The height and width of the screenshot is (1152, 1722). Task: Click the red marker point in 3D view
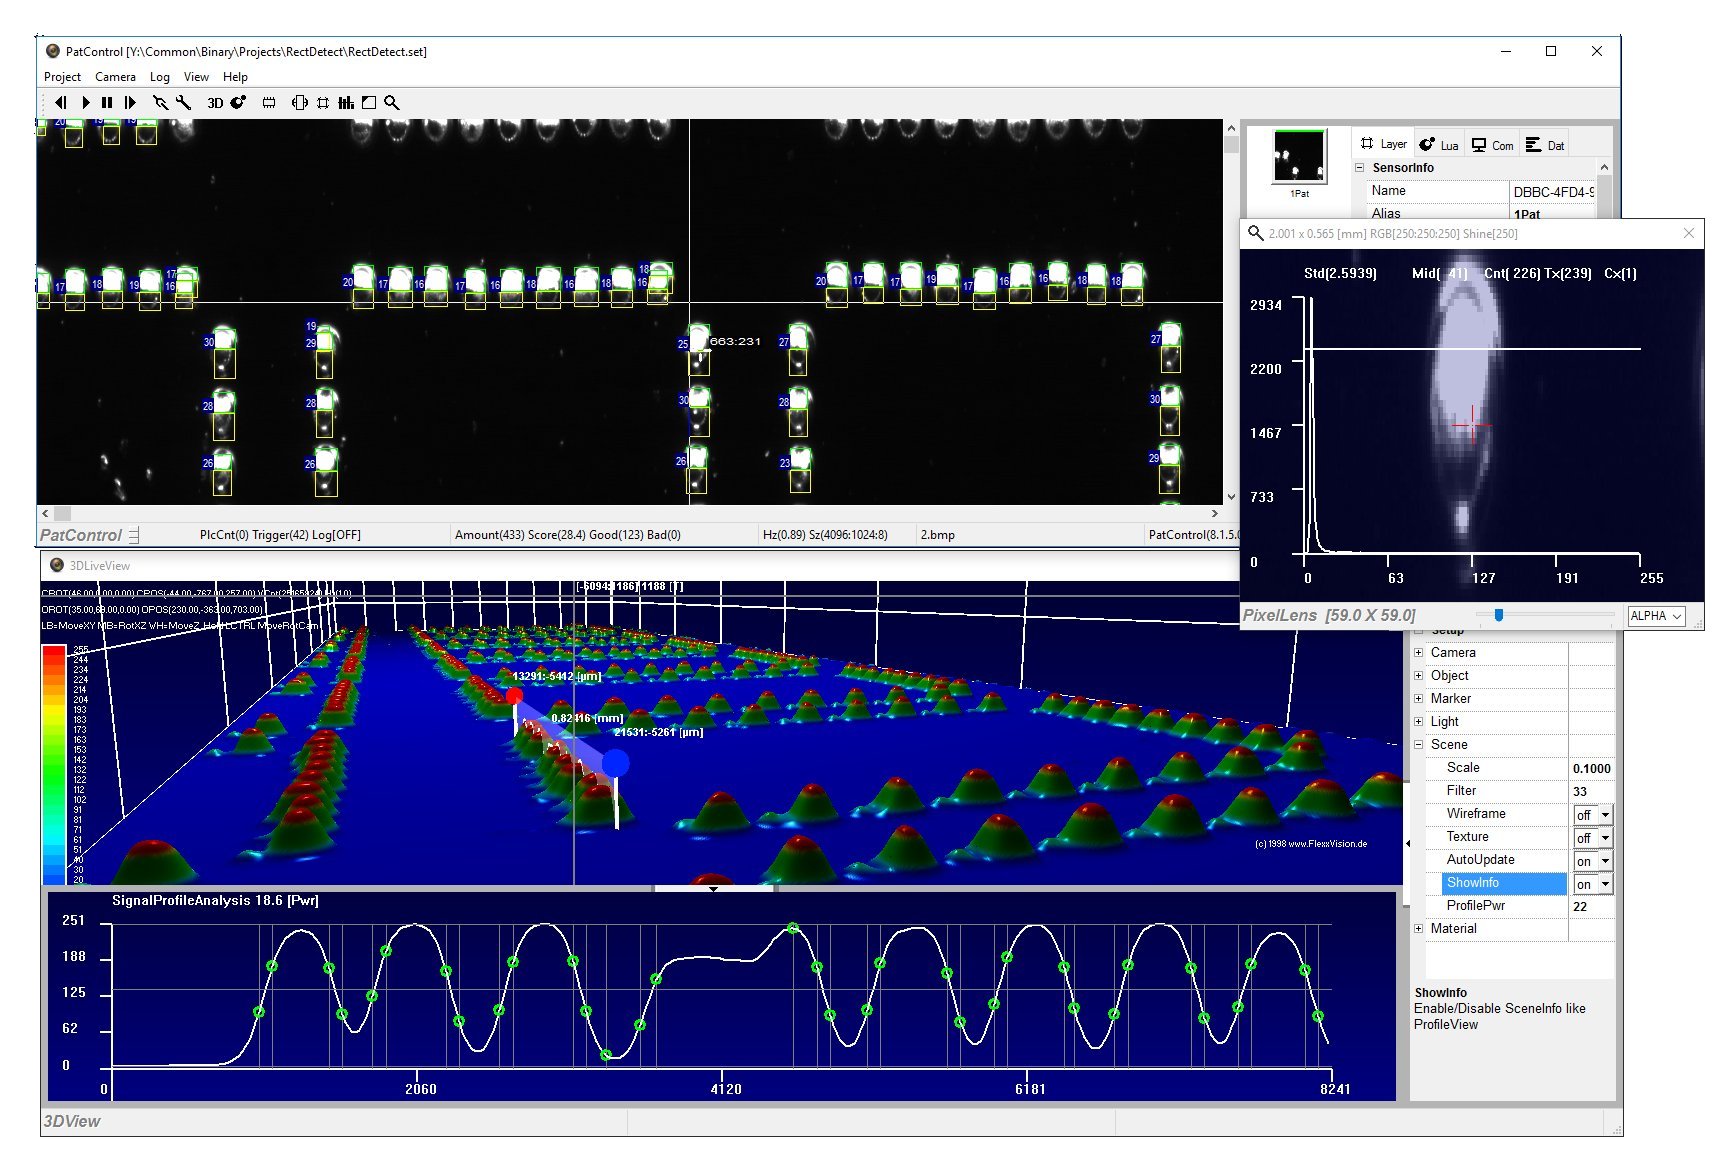coord(514,695)
